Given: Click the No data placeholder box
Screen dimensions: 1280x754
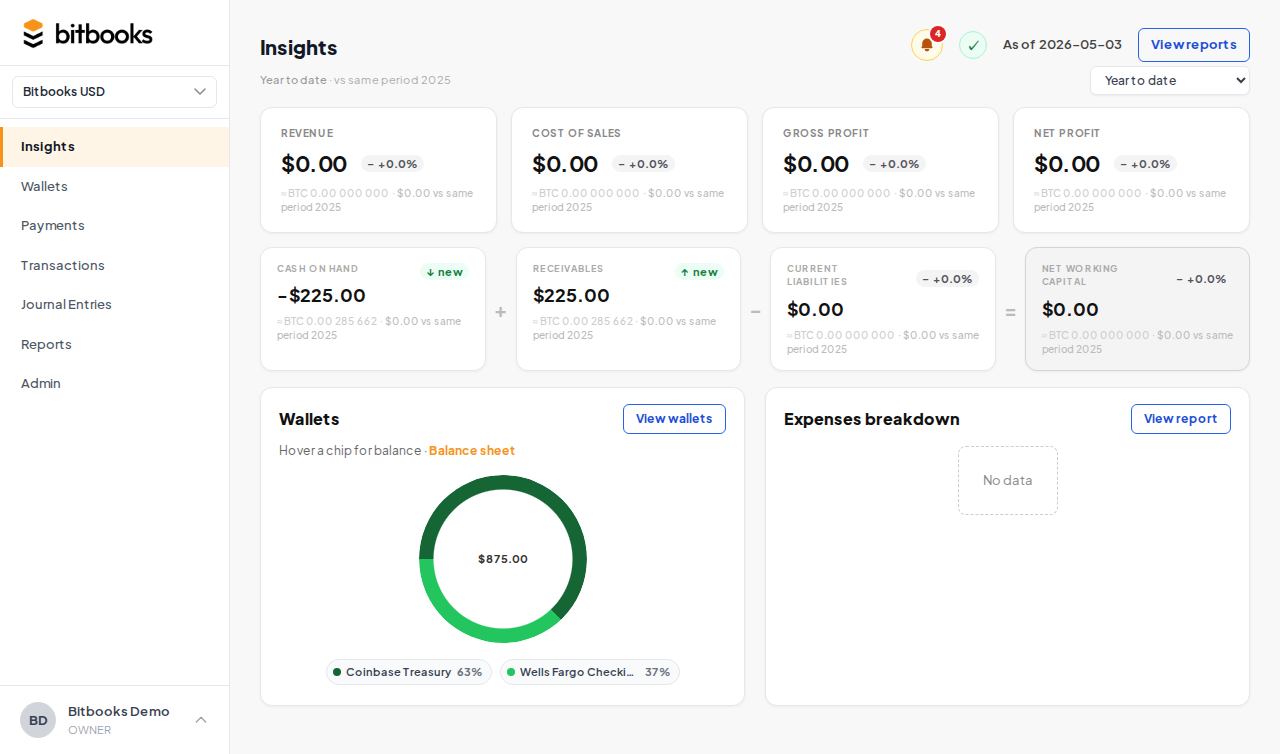Looking at the screenshot, I should 1007,481.
